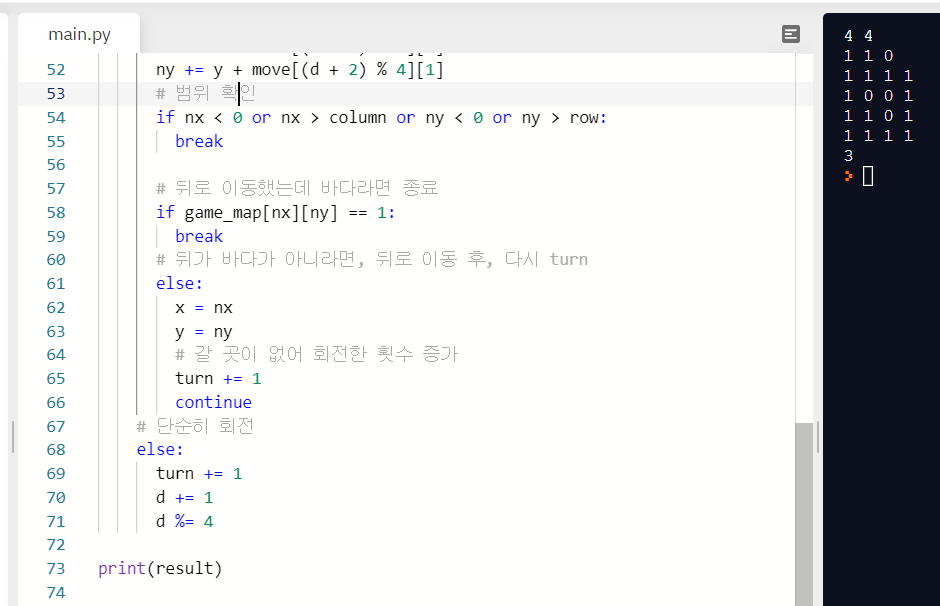The width and height of the screenshot is (940, 606).
Task: Click 'turn += 1' on line 69
Action: pyautogui.click(x=199, y=474)
